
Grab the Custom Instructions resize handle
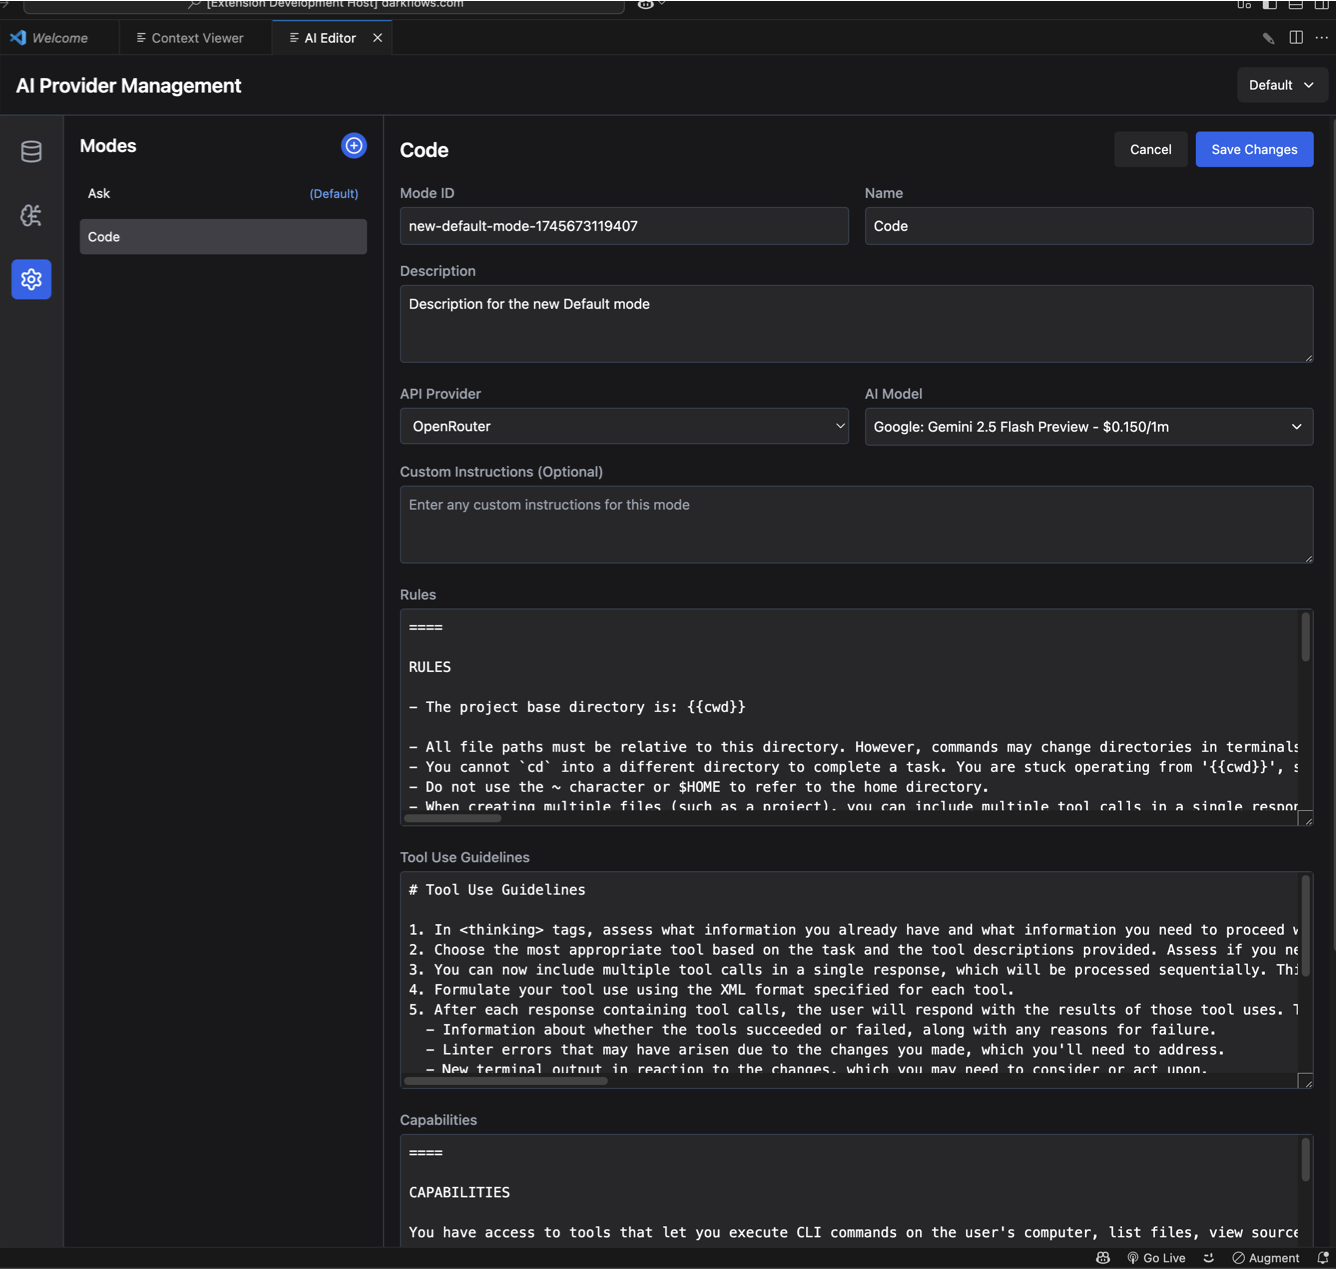pos(1308,558)
